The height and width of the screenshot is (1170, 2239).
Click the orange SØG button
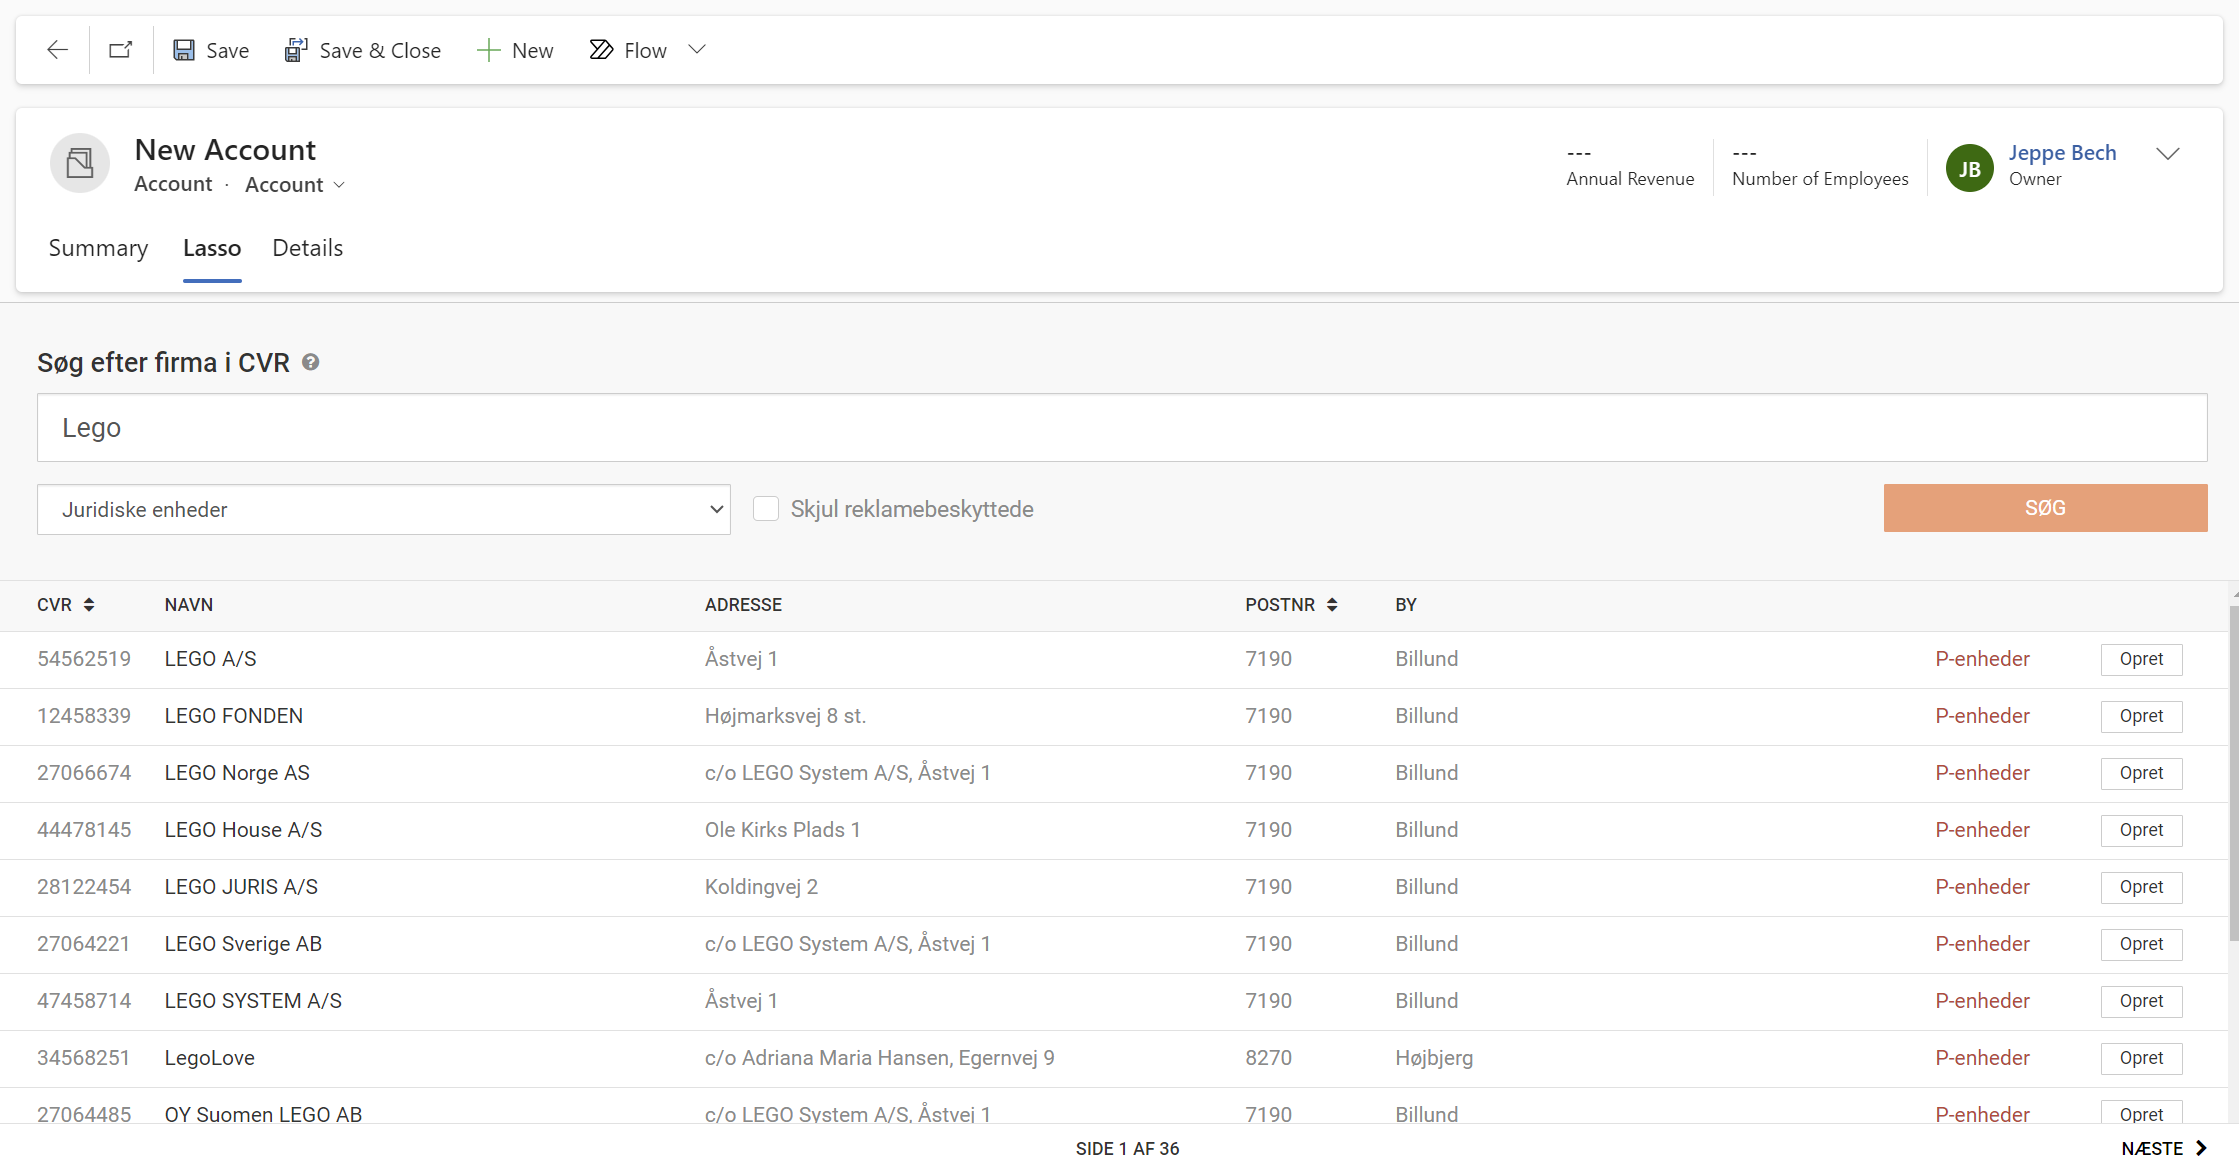tap(2044, 508)
